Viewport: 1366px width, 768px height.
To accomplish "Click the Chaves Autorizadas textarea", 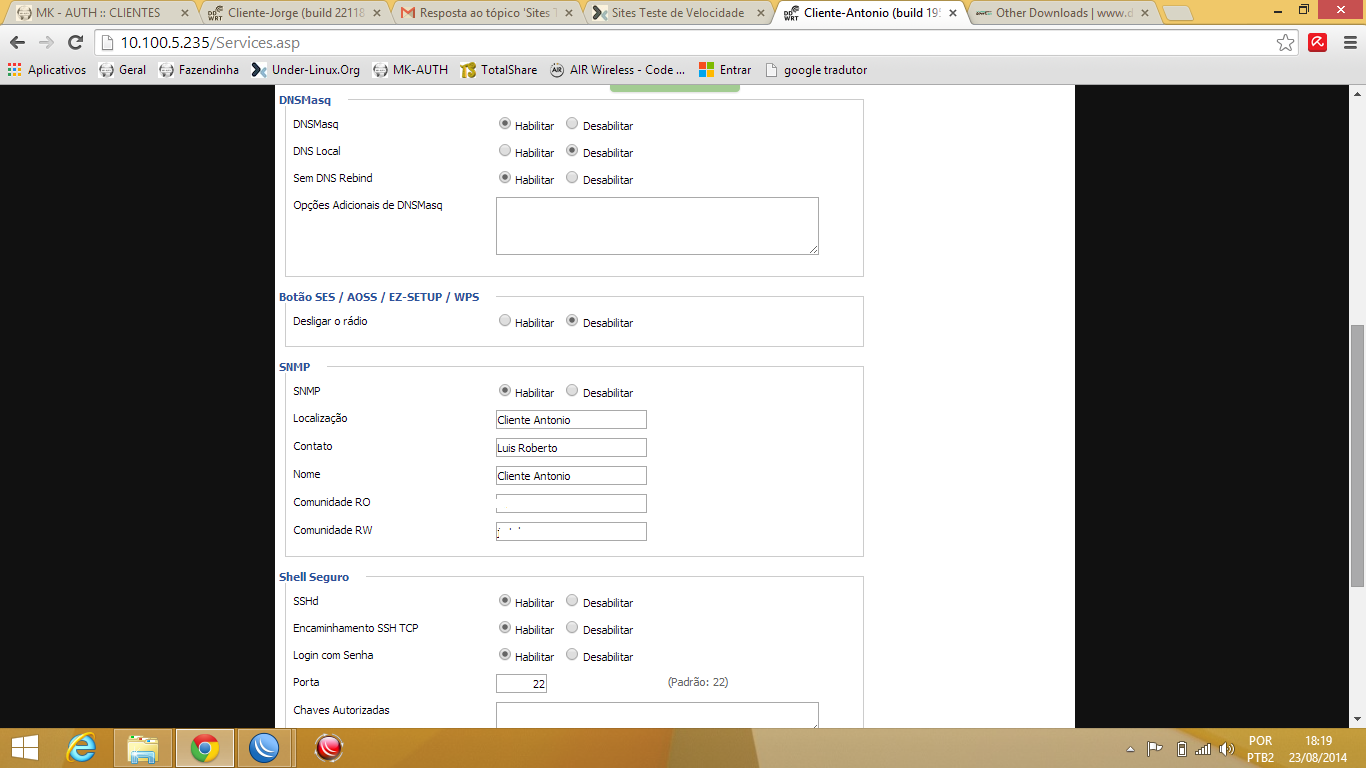I will point(657,715).
